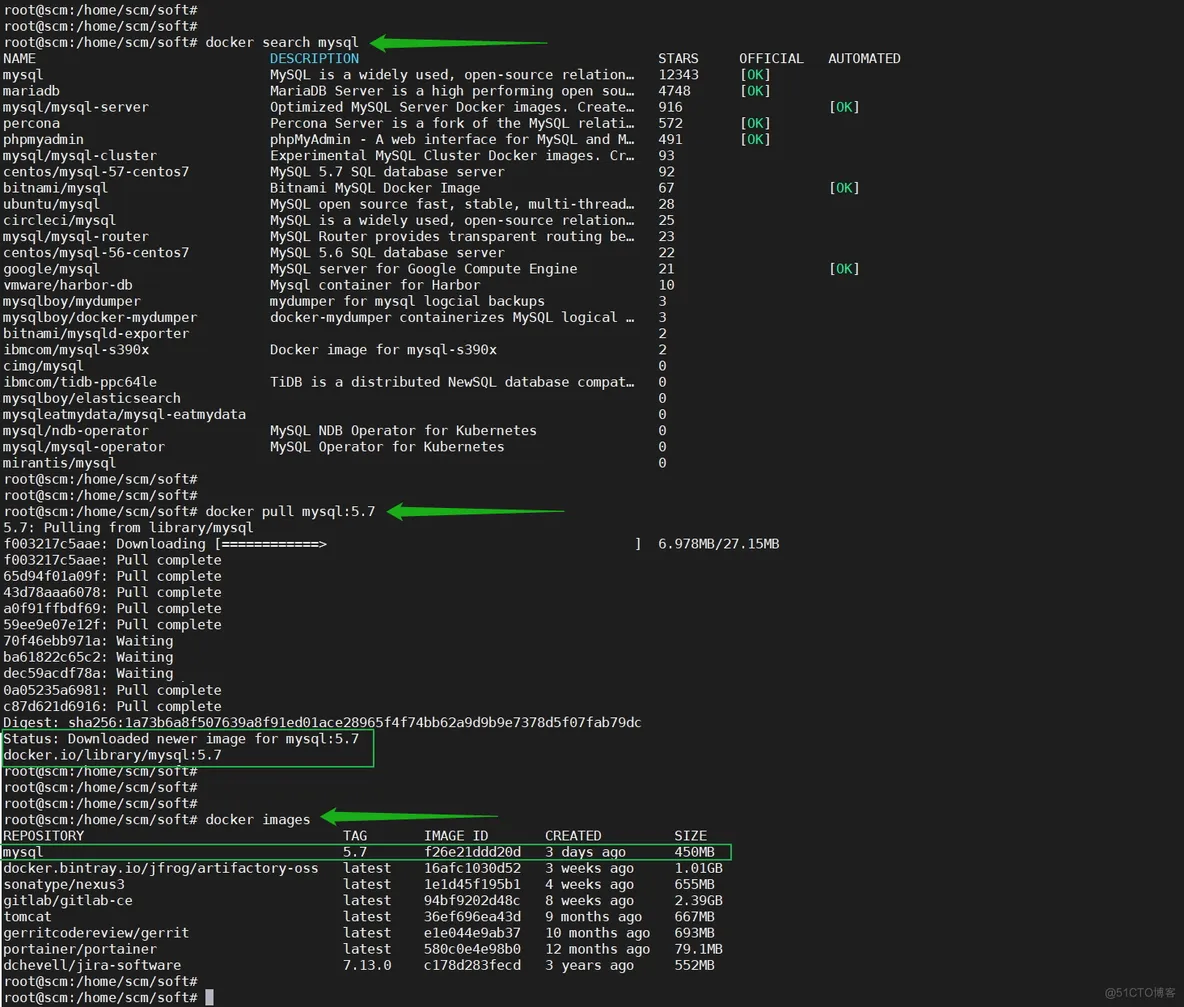Click layer '43d78aaa6078' pull line
This screenshot has height=1007, width=1184.
(x=113, y=593)
